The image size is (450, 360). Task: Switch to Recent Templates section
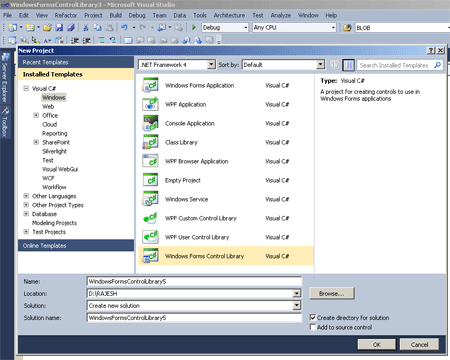pyautogui.click(x=76, y=62)
